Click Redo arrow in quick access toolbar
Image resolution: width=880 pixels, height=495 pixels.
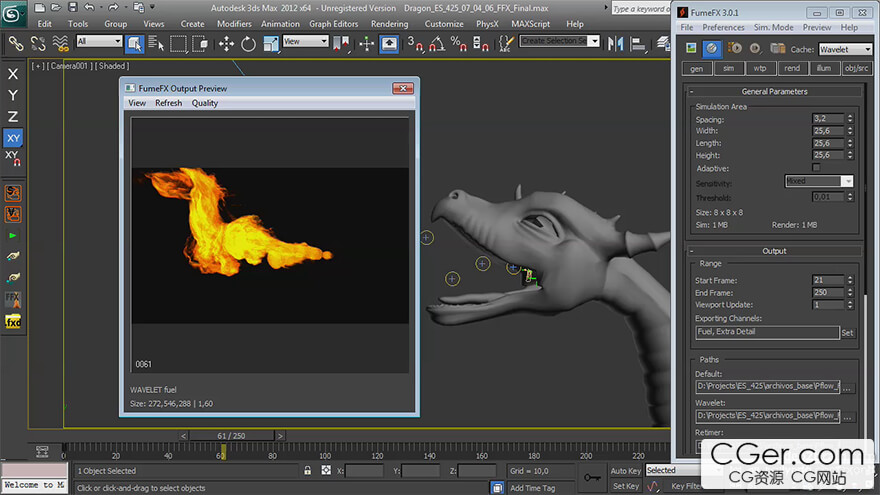pos(113,7)
